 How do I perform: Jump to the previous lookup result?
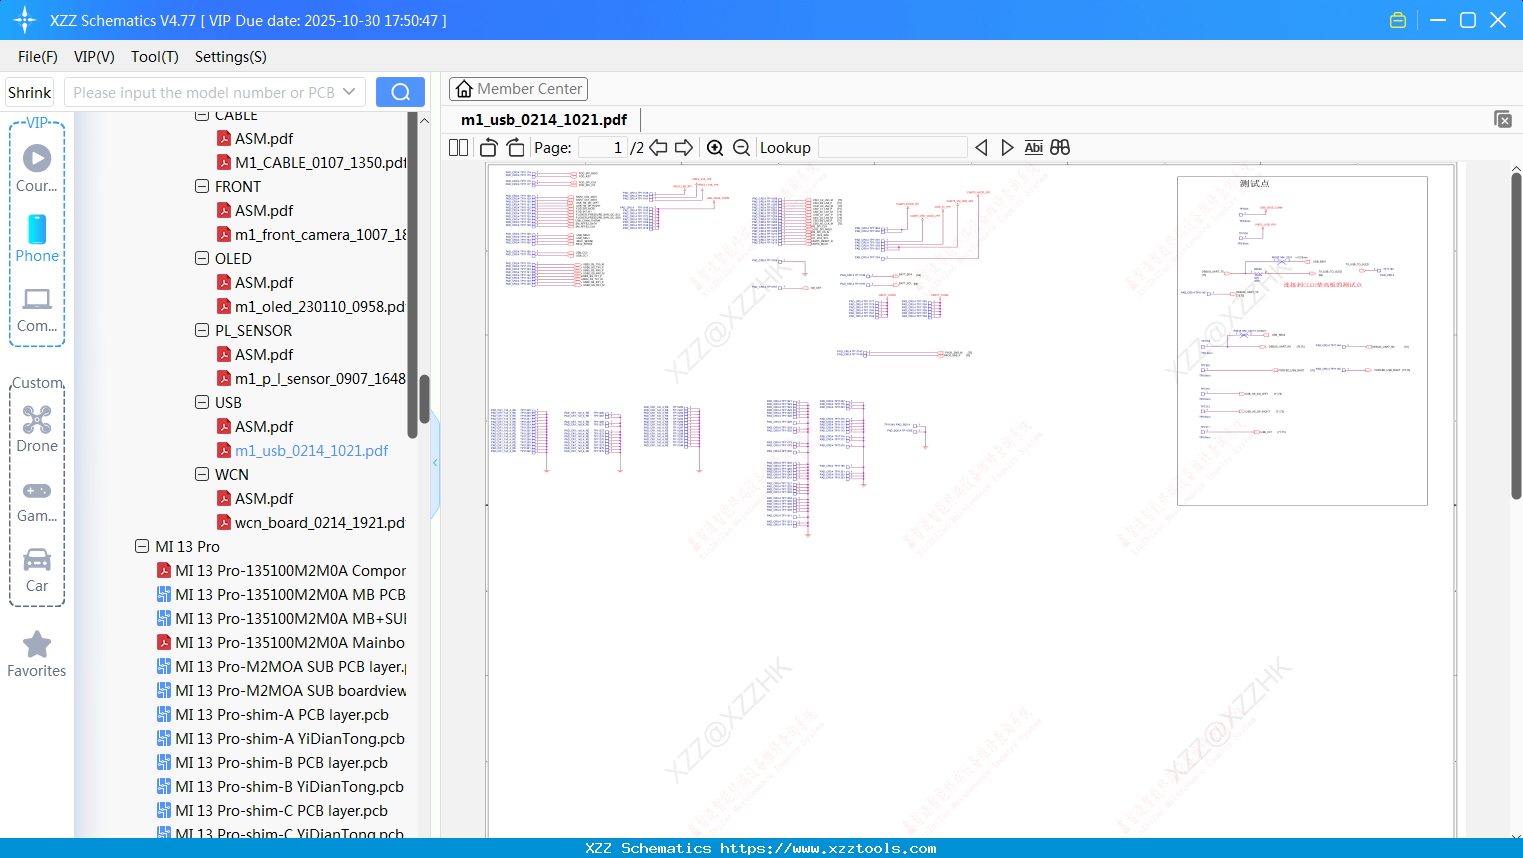(981, 147)
